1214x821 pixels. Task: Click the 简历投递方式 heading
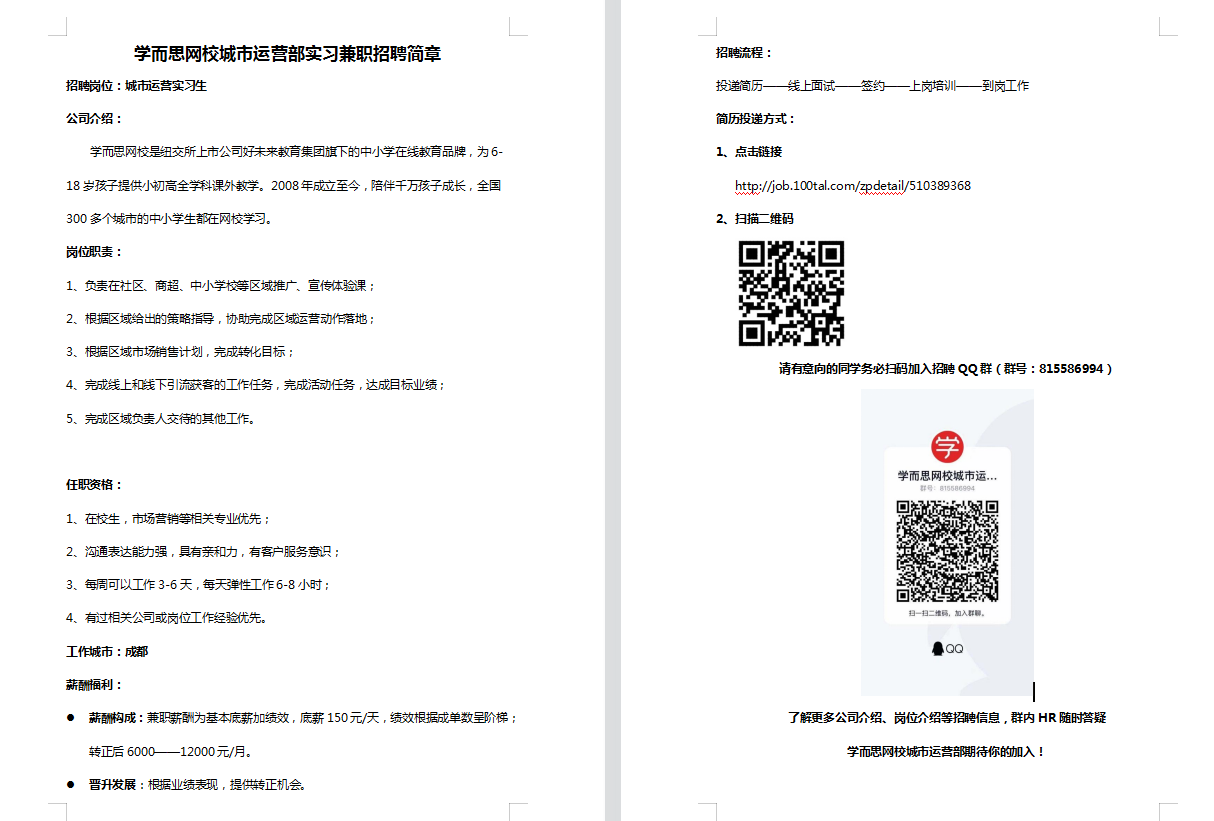756,119
